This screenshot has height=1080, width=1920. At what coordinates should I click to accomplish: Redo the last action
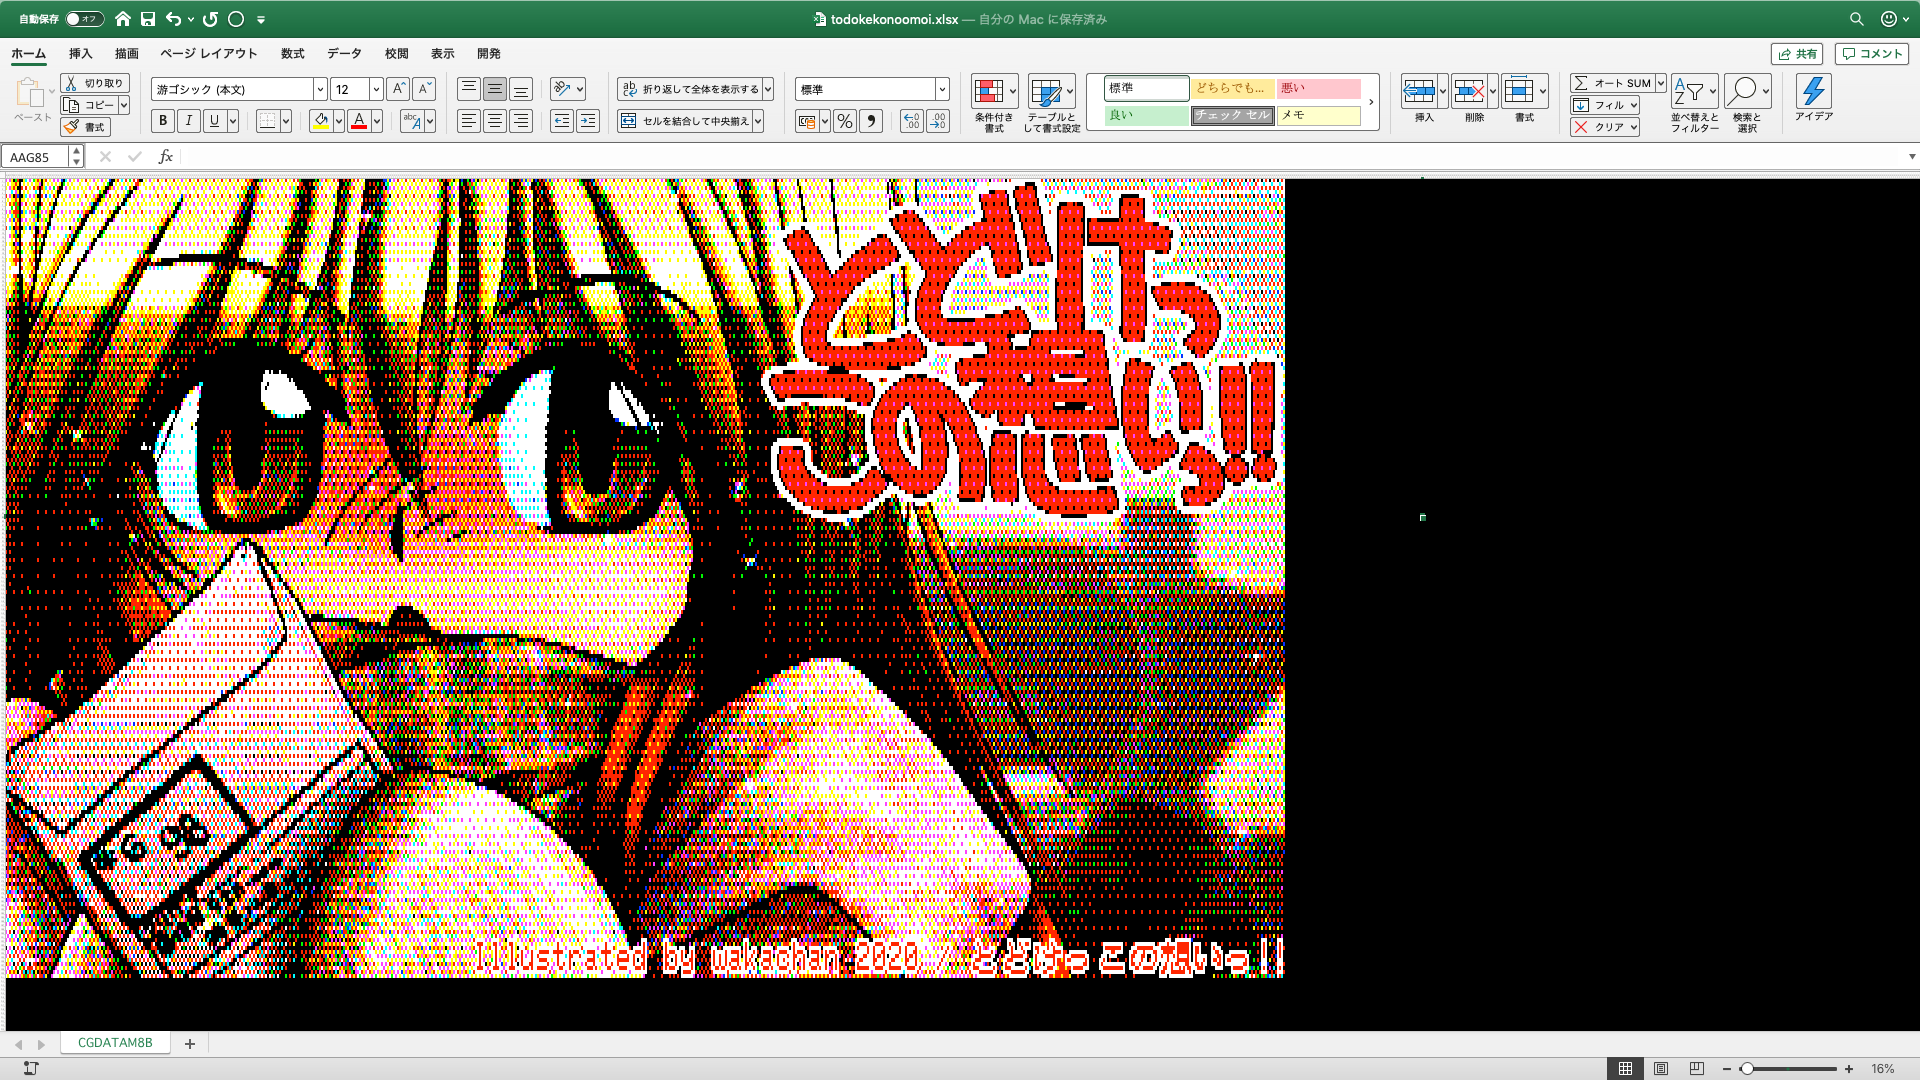pyautogui.click(x=210, y=19)
